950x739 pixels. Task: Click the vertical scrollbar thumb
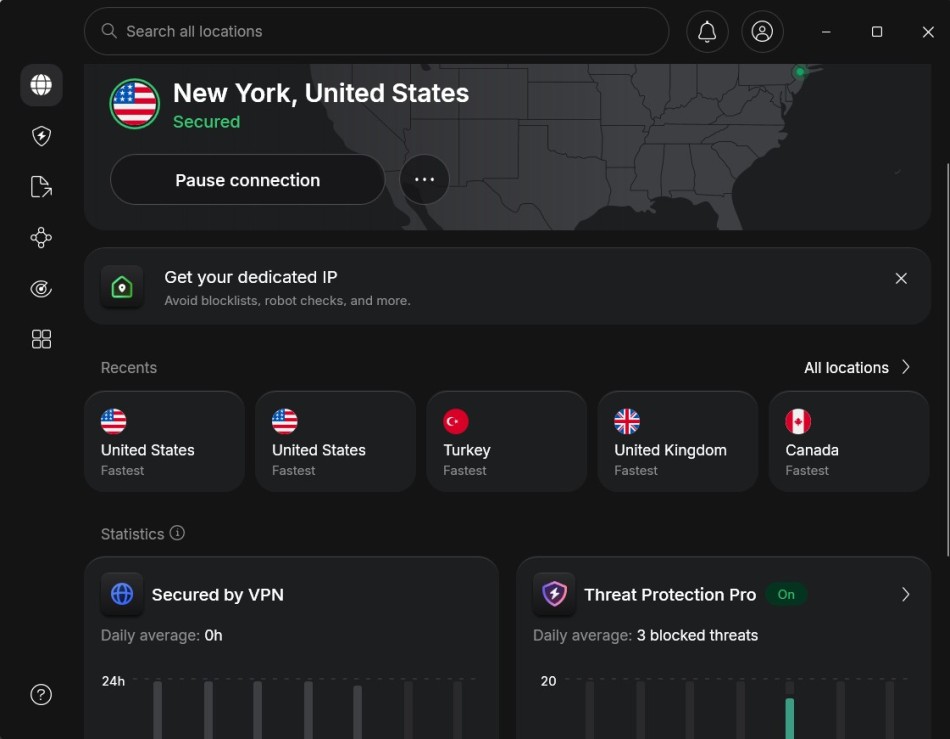coord(947,359)
